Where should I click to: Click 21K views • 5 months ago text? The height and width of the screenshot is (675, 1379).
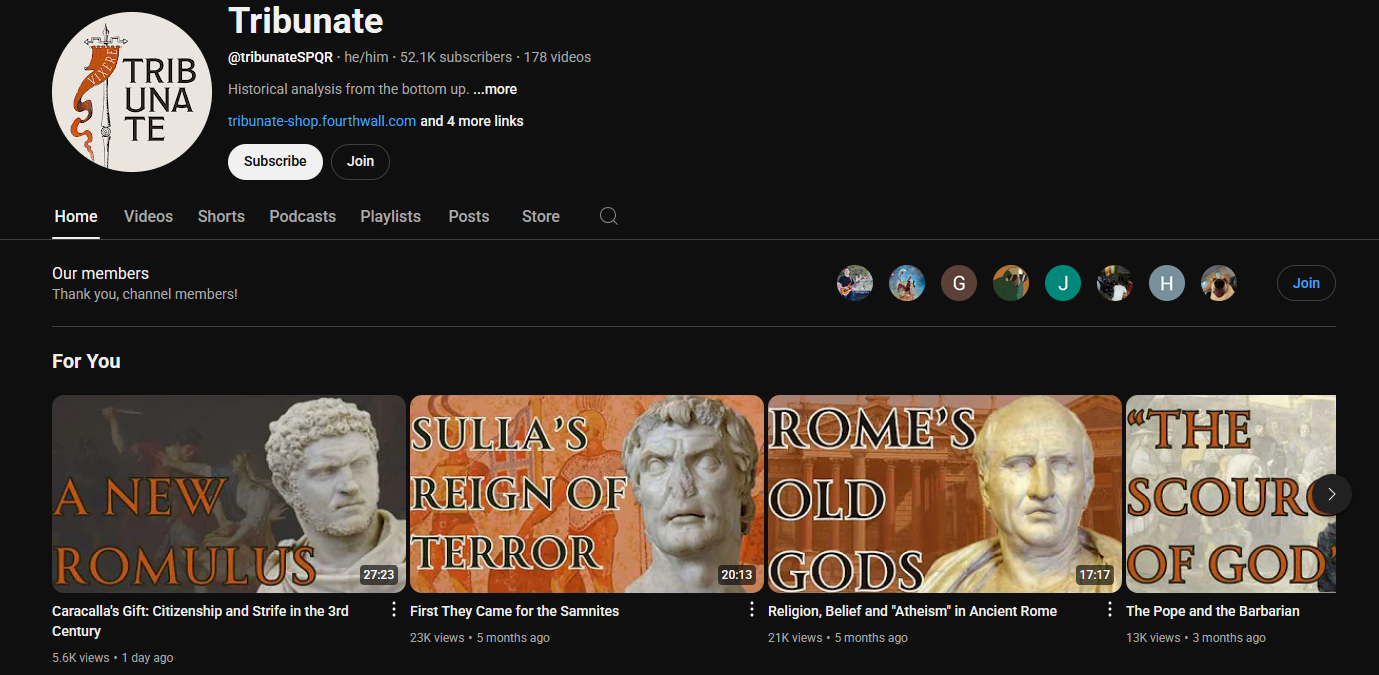click(838, 638)
